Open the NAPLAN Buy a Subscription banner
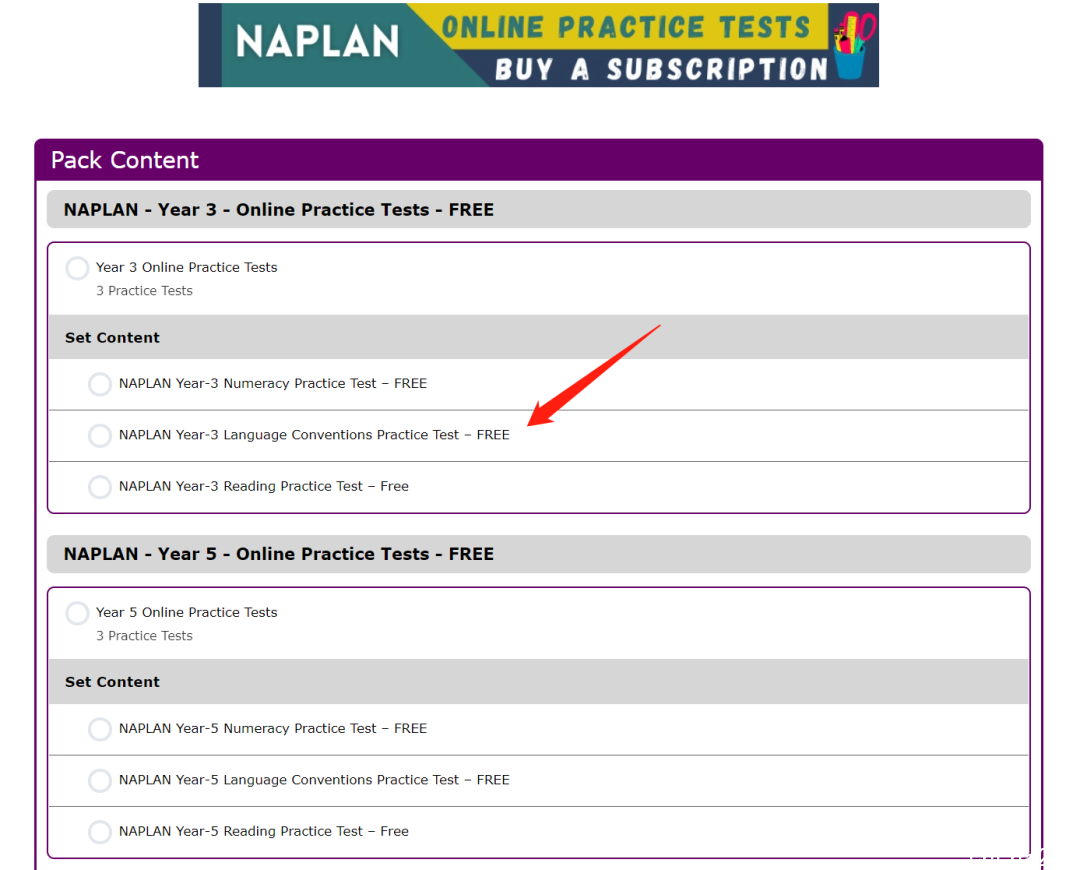 point(538,45)
